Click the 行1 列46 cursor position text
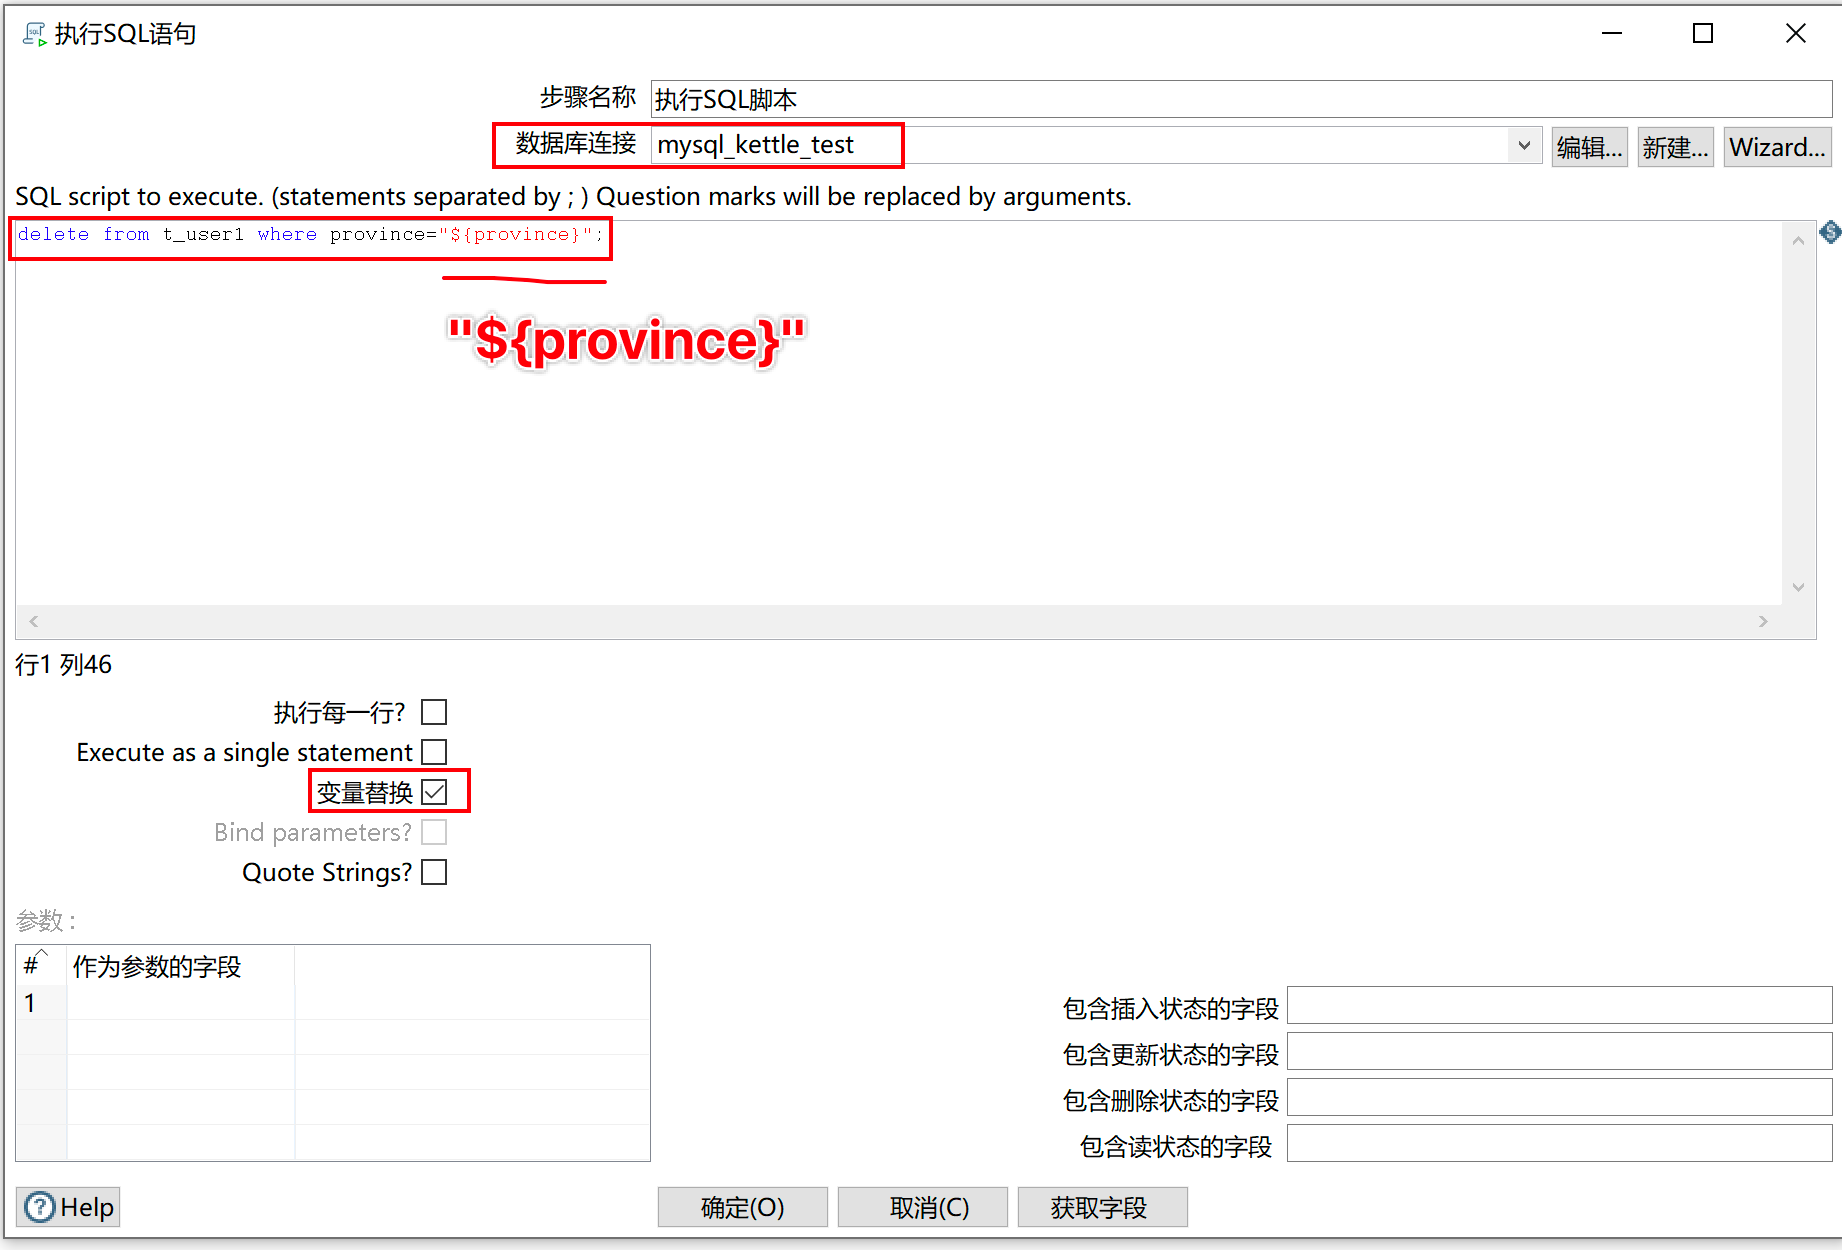 tap(63, 664)
